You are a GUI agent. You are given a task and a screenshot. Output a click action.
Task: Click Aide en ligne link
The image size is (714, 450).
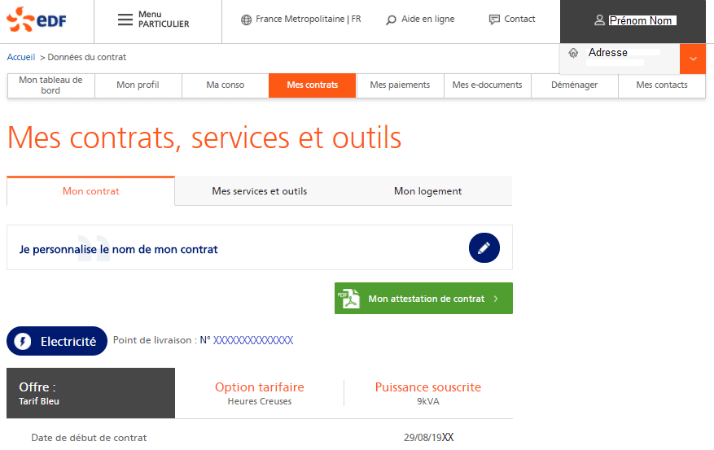coord(428,19)
